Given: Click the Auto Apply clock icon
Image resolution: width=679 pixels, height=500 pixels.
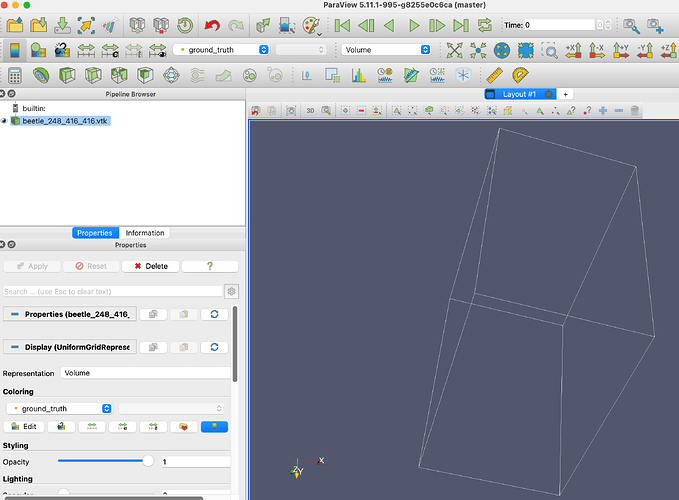Looking at the screenshot, I should 185,25.
